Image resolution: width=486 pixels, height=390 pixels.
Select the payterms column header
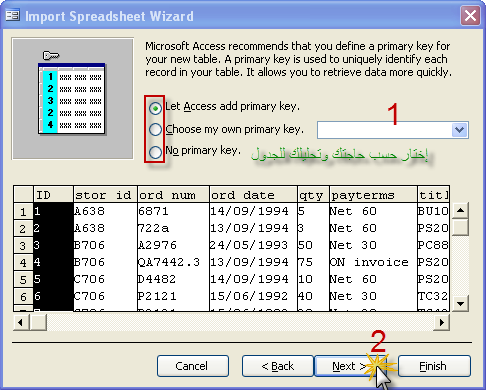(x=373, y=194)
